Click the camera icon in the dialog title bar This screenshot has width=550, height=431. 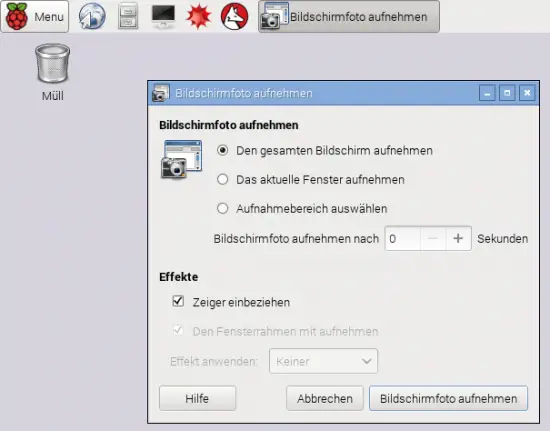click(x=161, y=93)
